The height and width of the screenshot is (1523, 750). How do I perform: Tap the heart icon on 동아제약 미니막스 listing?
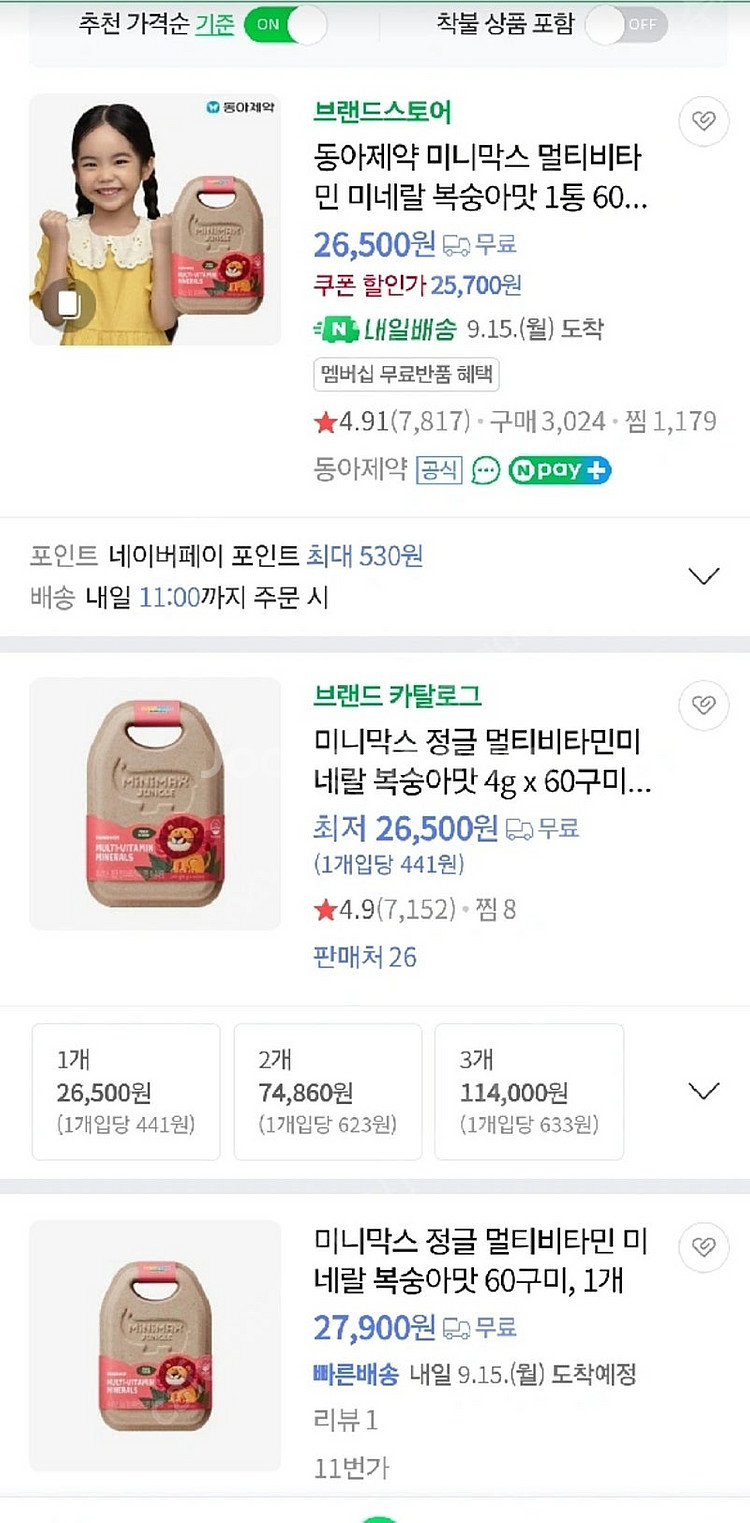pos(704,122)
